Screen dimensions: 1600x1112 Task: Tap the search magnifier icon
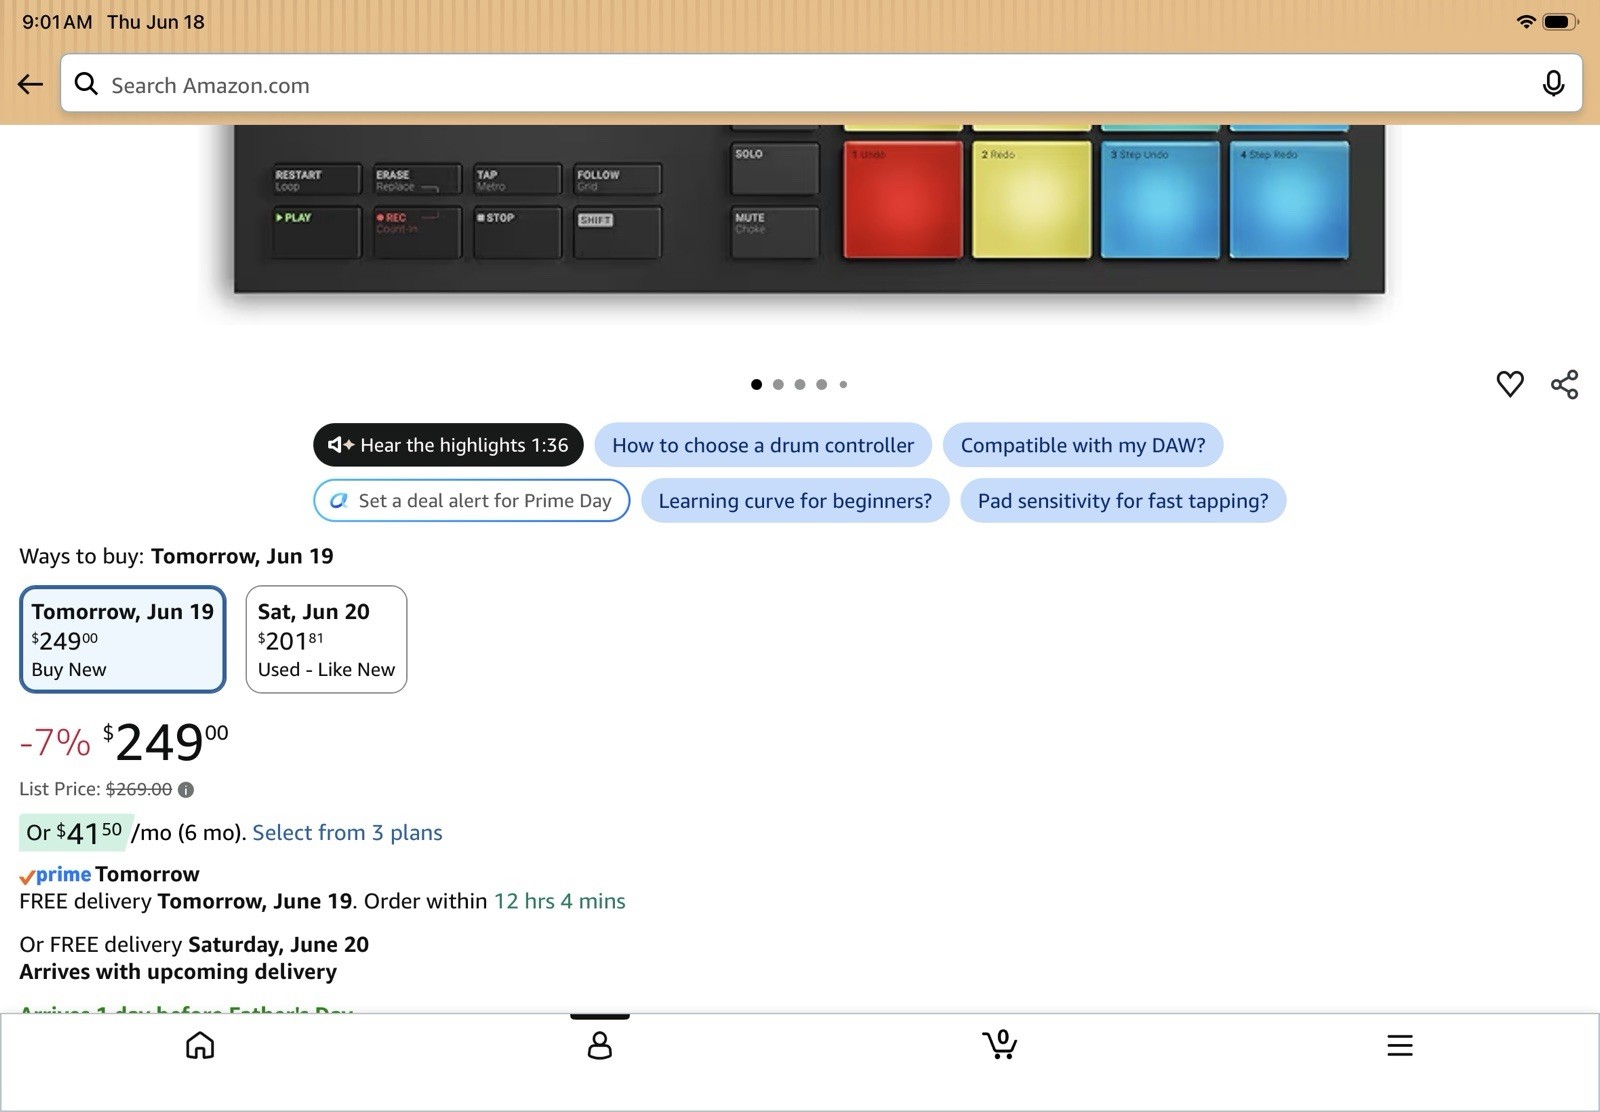coord(87,84)
